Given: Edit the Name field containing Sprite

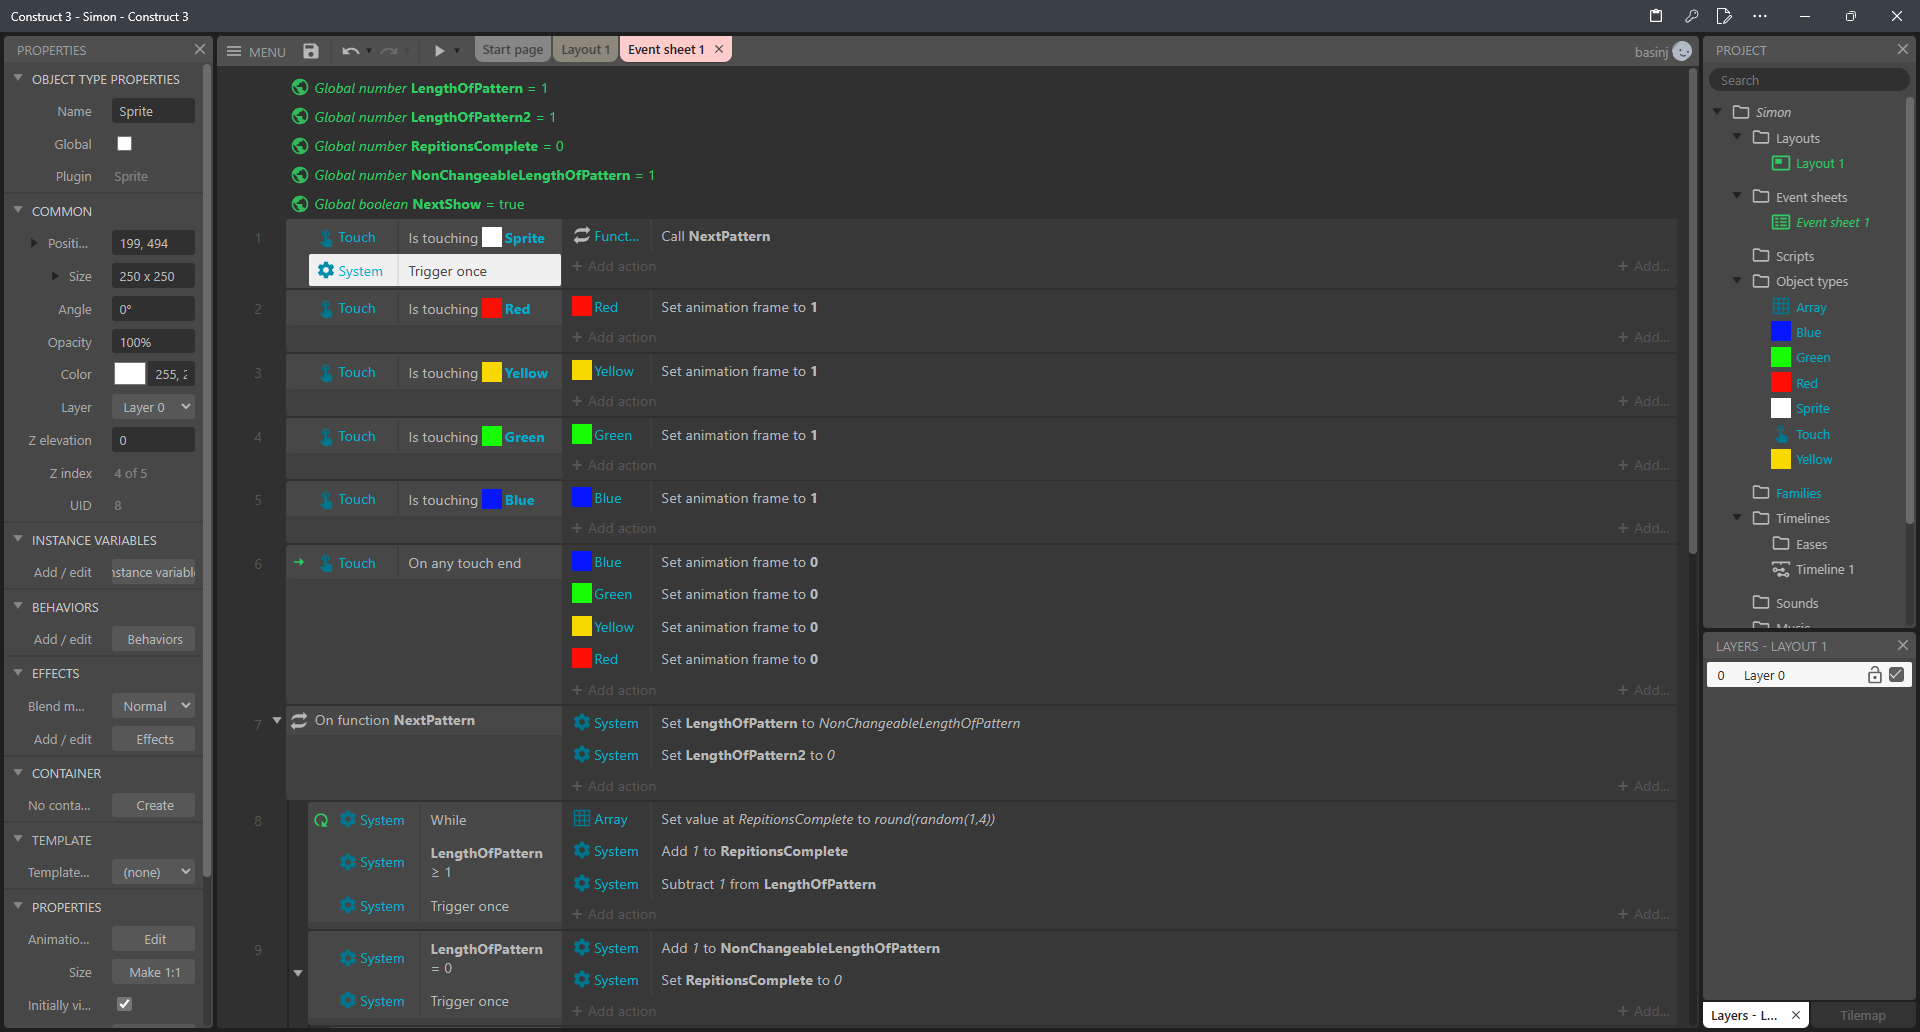Looking at the screenshot, I should pyautogui.click(x=153, y=111).
